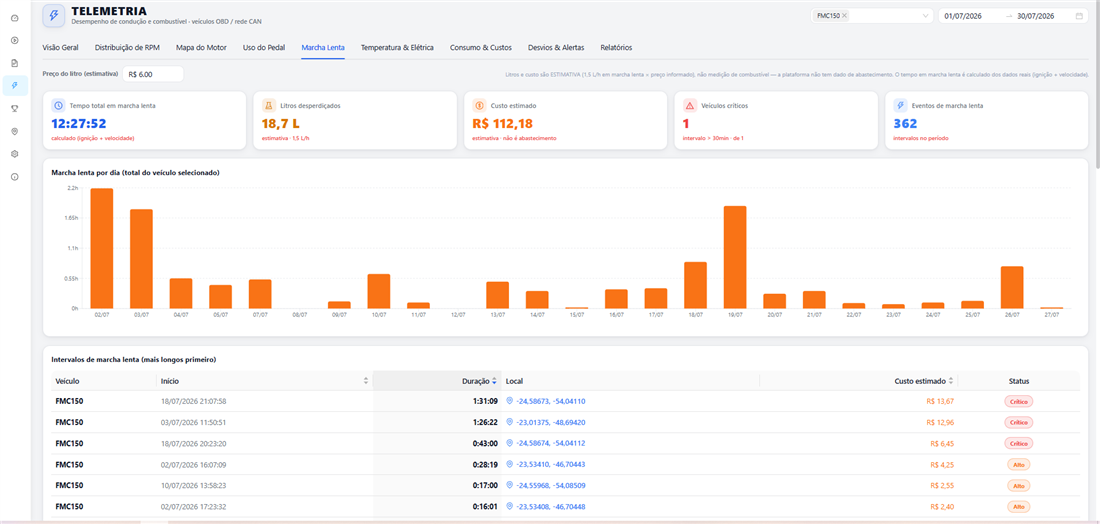This screenshot has height=524, width=1100.
Task: Open location link -23,53410, -46,70443
Action: click(x=551, y=464)
